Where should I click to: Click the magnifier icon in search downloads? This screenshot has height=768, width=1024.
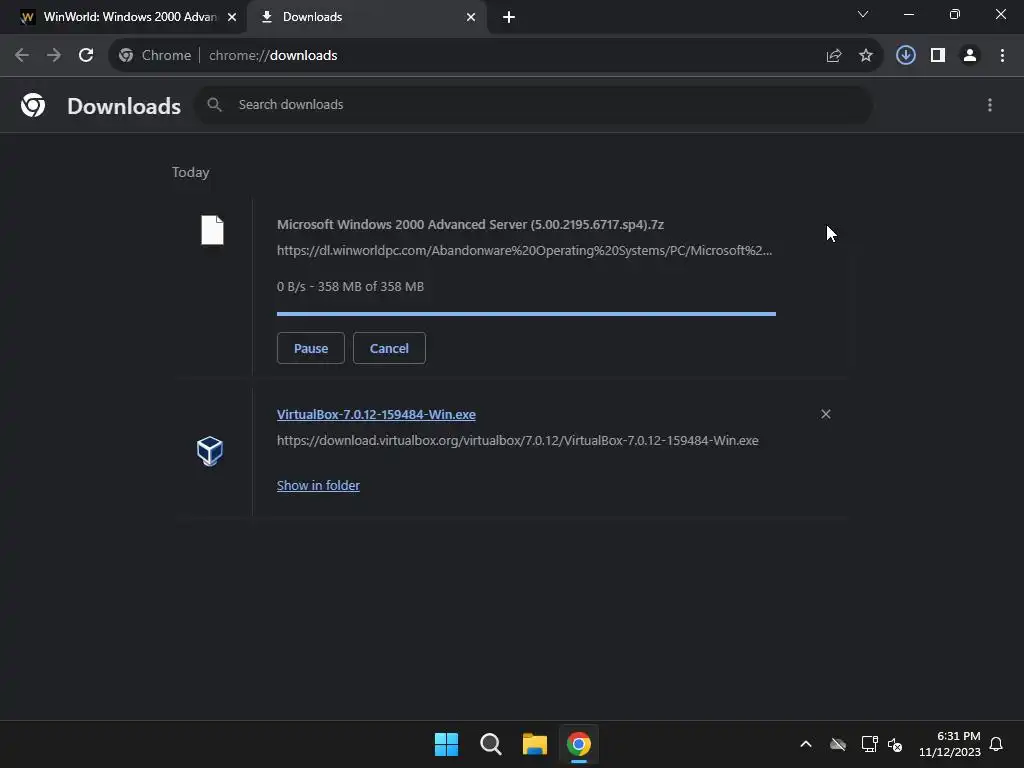point(214,104)
